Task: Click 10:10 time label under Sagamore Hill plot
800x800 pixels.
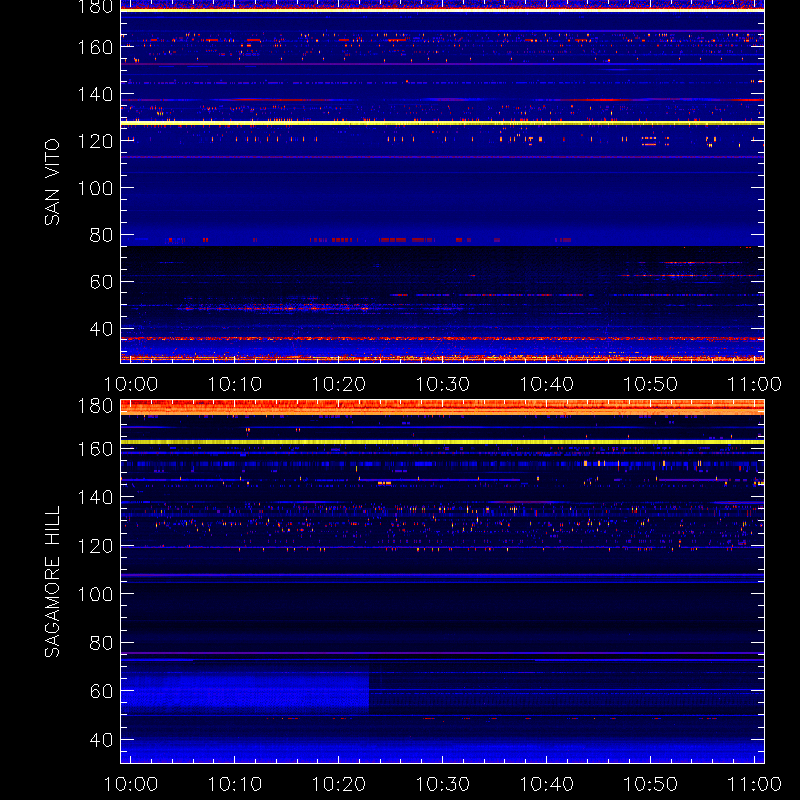Action: 235,784
